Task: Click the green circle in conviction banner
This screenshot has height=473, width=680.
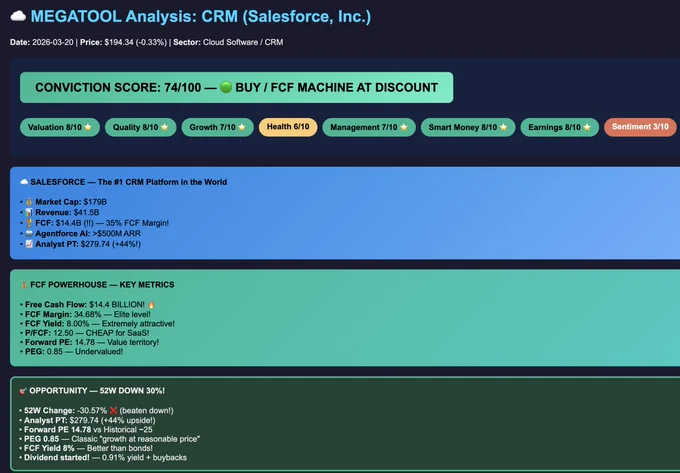Action: tap(226, 87)
